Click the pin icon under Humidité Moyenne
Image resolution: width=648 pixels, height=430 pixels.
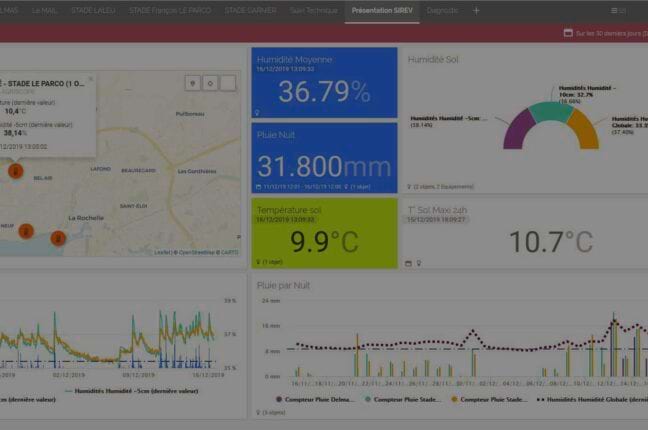(x=257, y=113)
